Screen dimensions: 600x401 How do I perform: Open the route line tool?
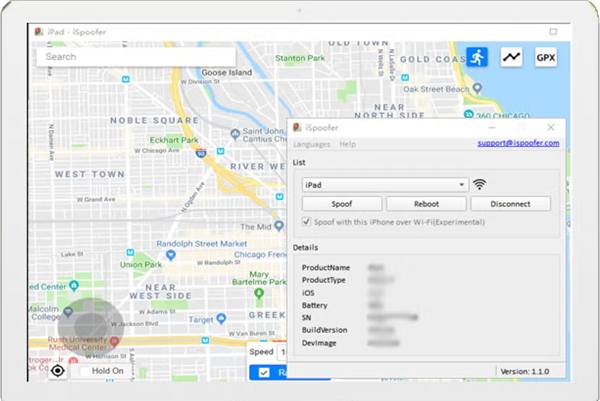tap(511, 57)
